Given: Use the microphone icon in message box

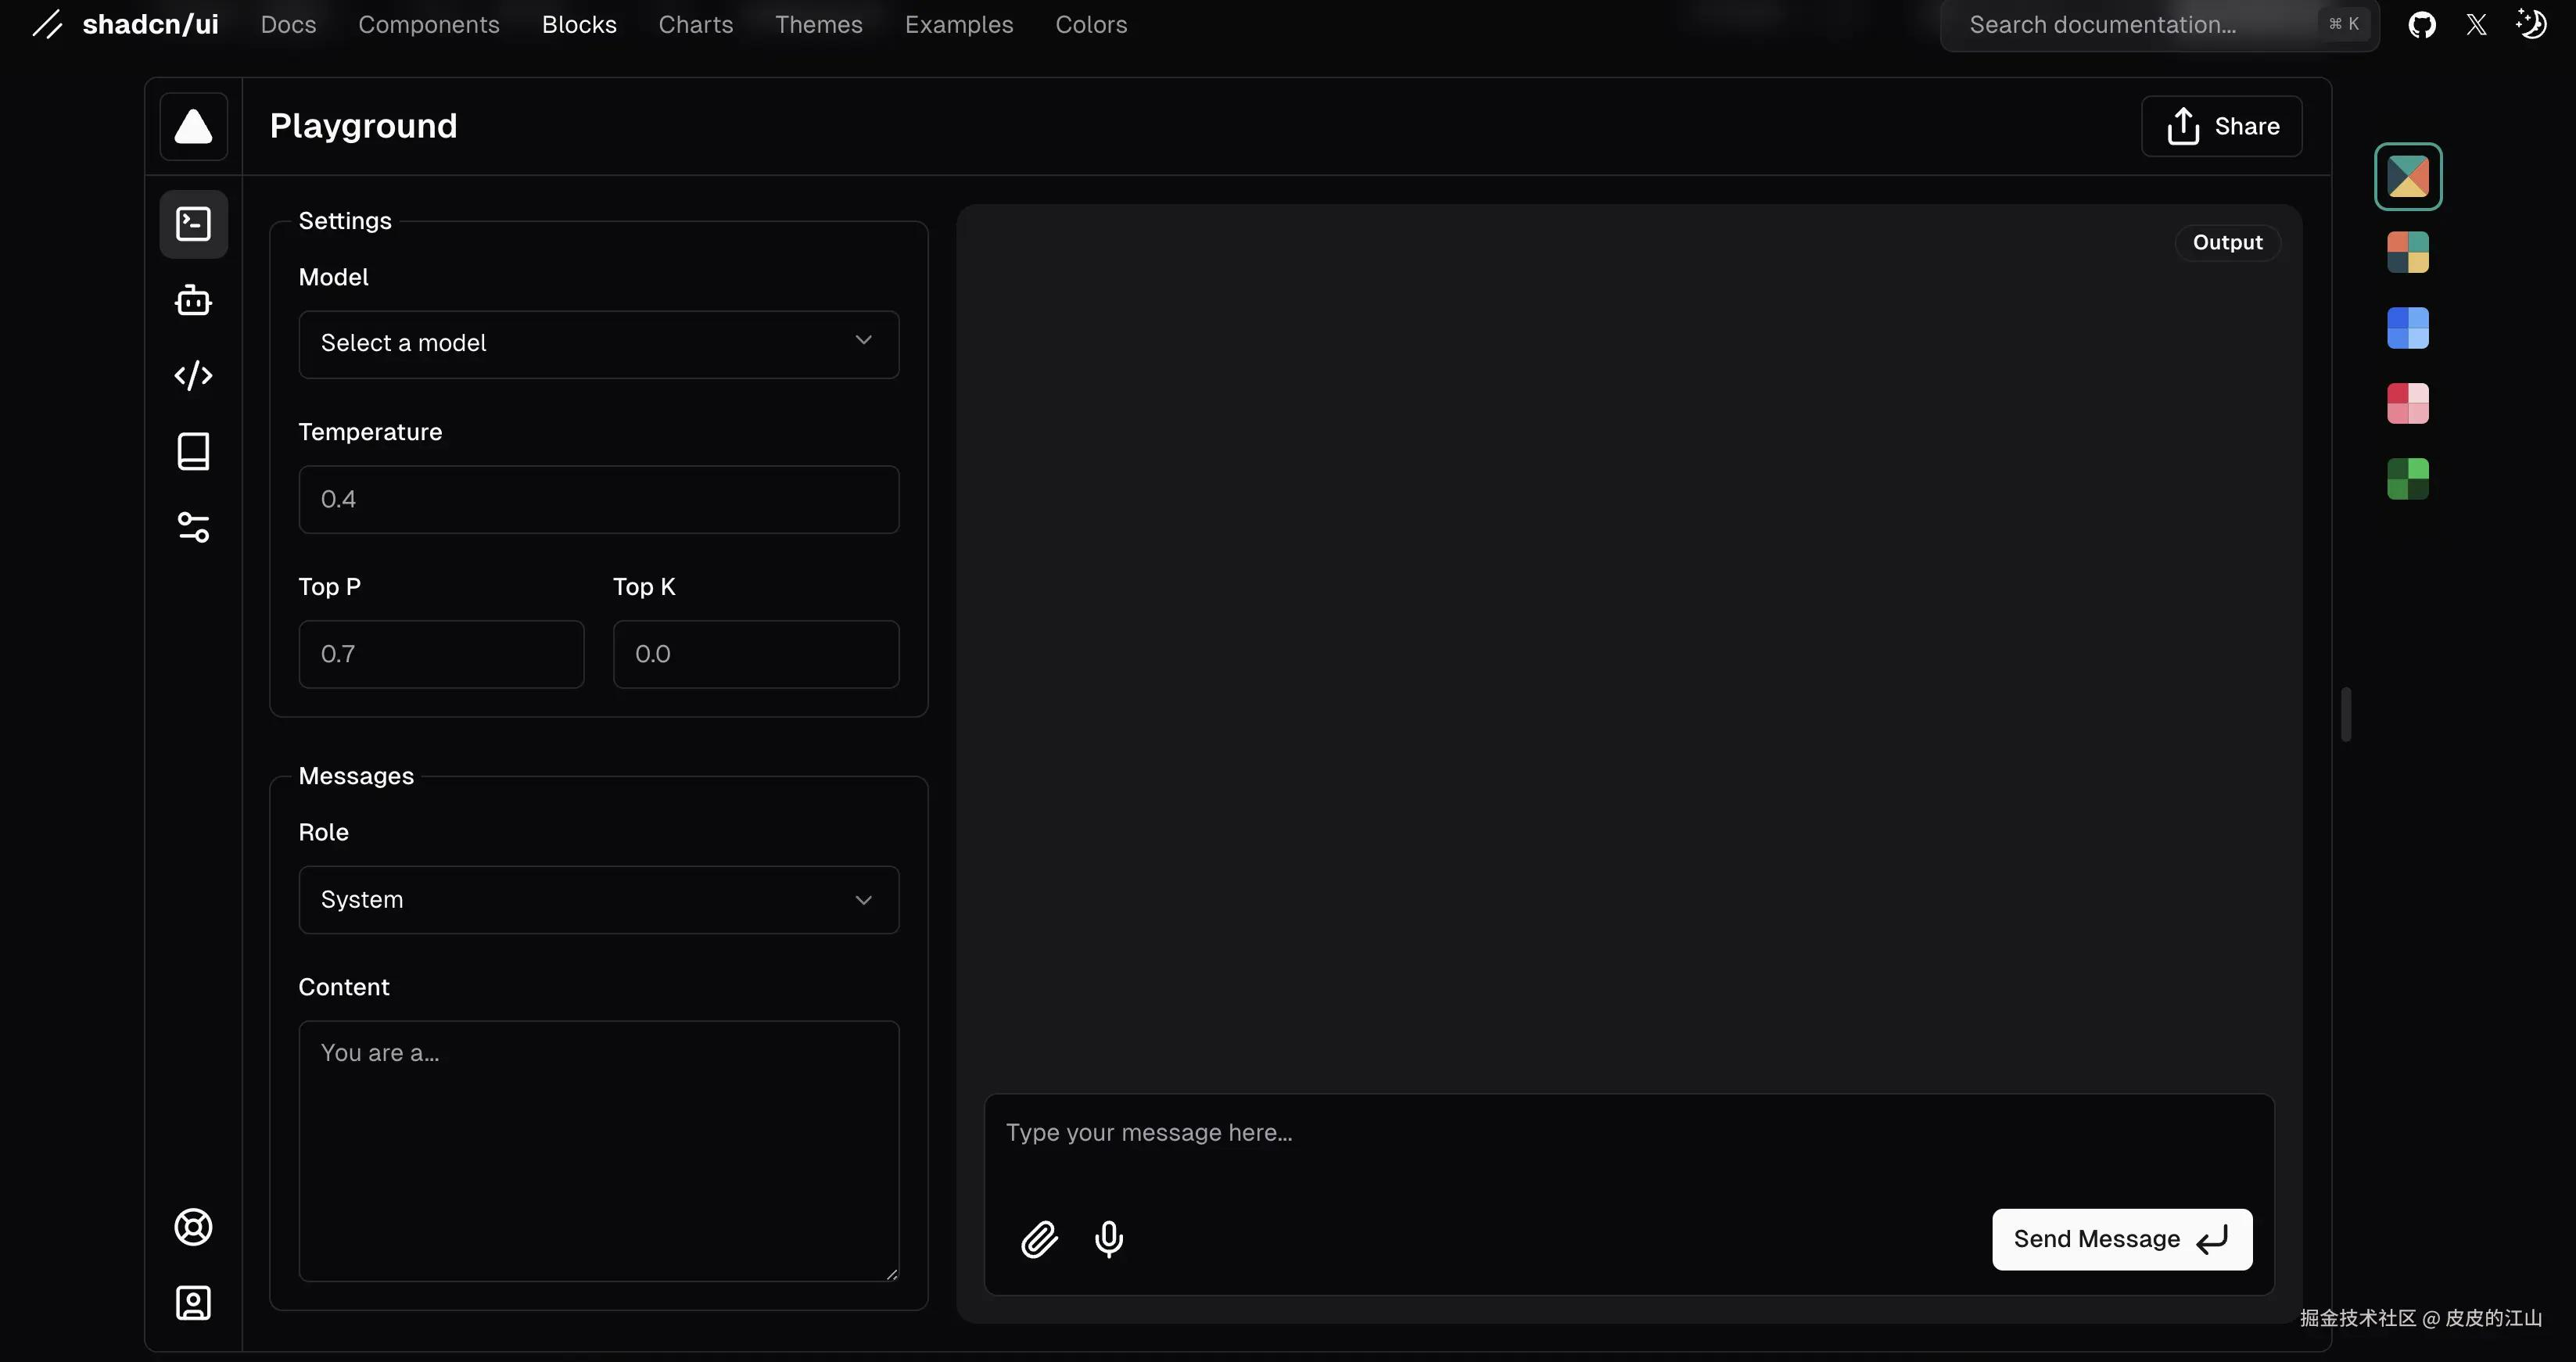Looking at the screenshot, I should 1108,1239.
